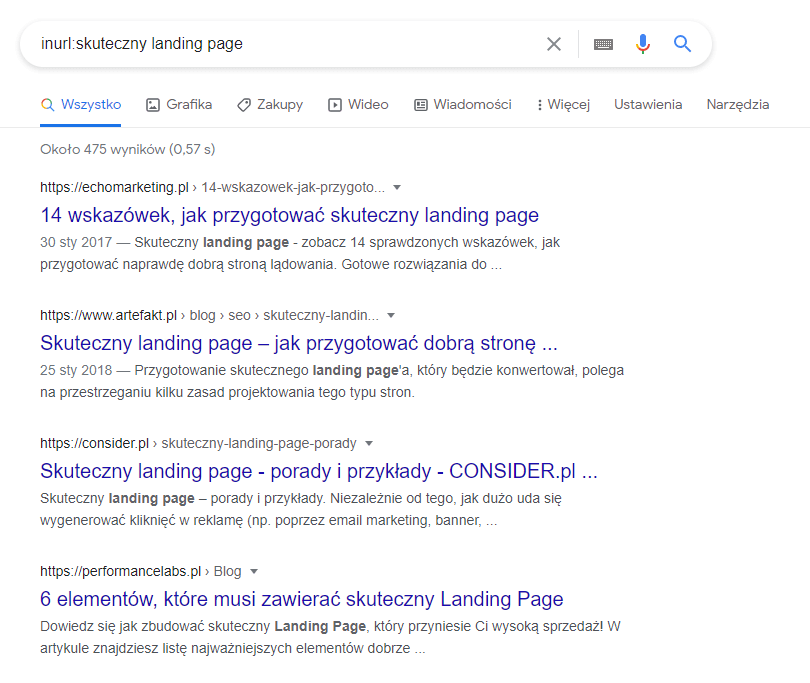Switch to Zakupy results
Viewport: 810px width, 683px height.
(x=270, y=104)
